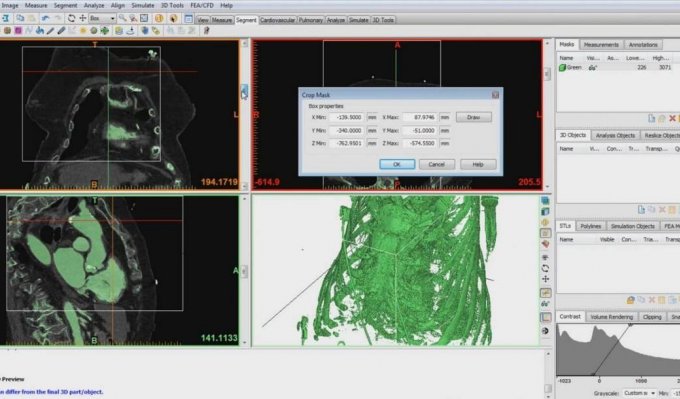Open the Image menu
Screen dimensions: 680x399
pos(10,6)
